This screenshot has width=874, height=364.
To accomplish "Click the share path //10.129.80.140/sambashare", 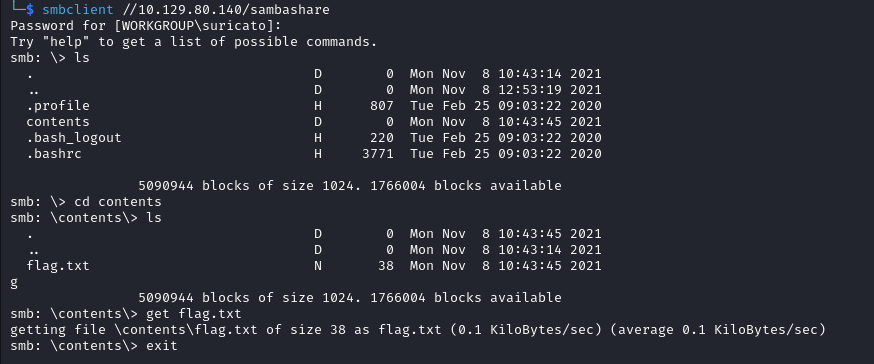I will click(226, 9).
